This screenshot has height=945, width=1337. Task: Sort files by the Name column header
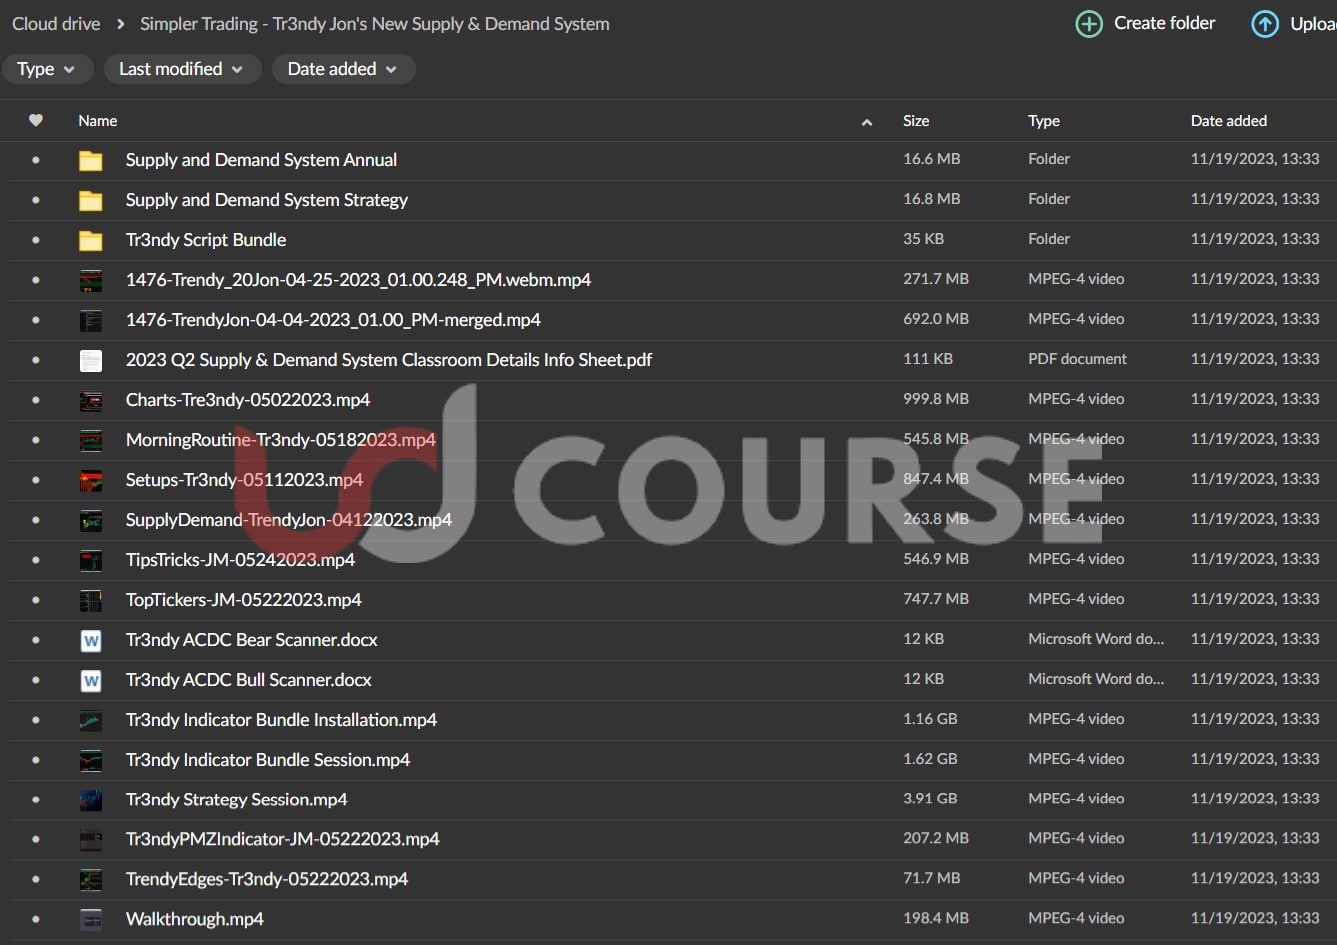98,120
